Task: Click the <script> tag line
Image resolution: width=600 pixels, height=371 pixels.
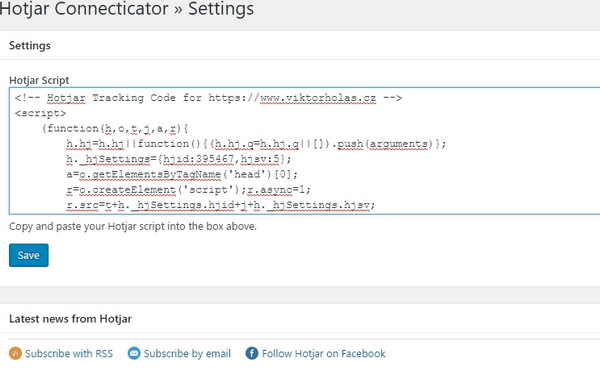Action: [41, 113]
